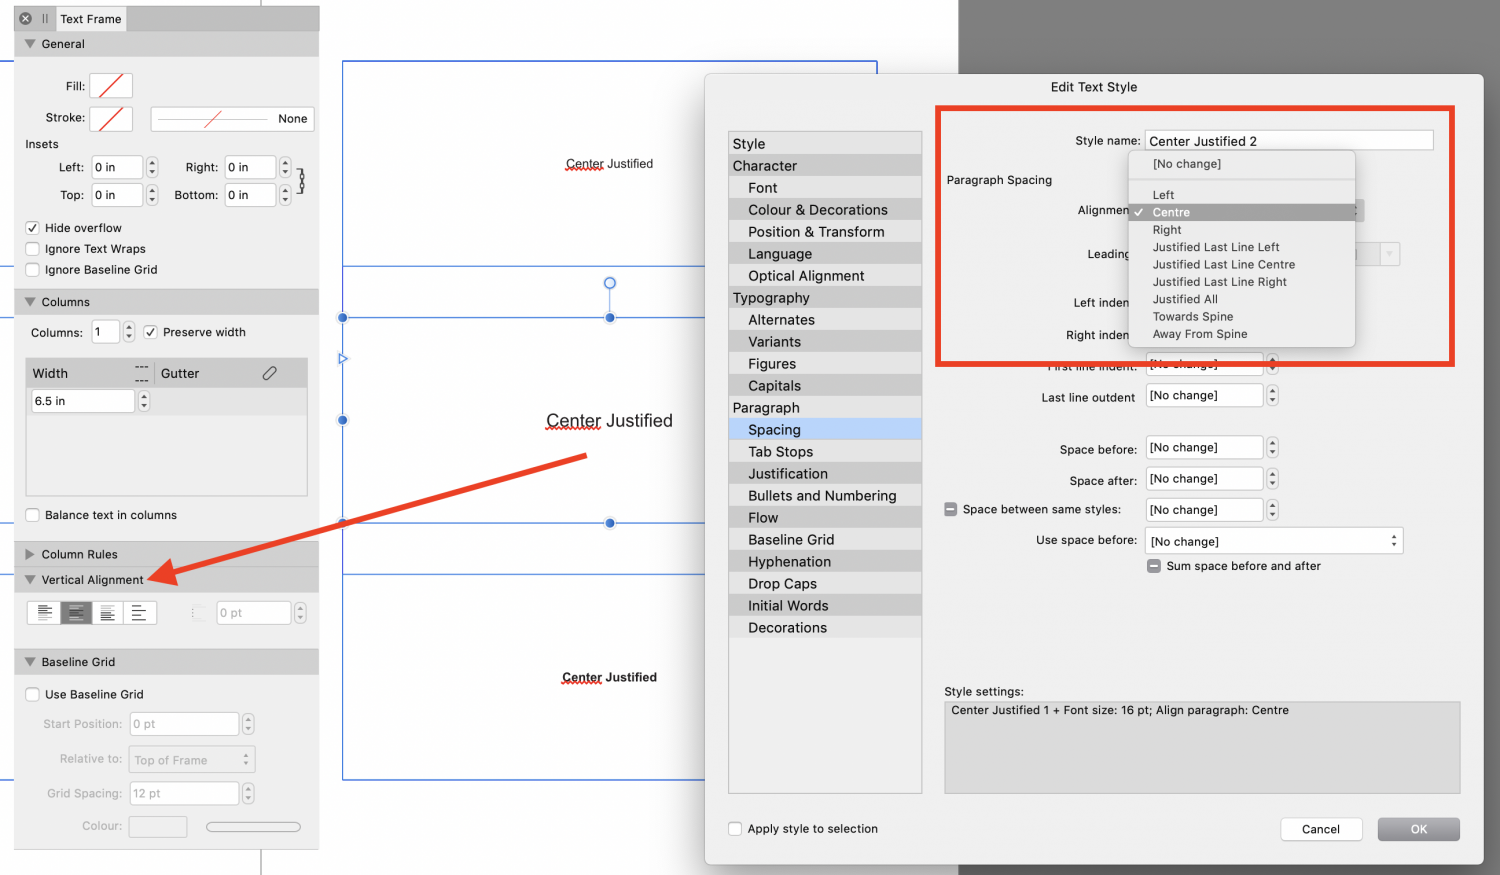Open the Stroke swatch in General
Viewport: 1500px width, 875px height.
111,119
